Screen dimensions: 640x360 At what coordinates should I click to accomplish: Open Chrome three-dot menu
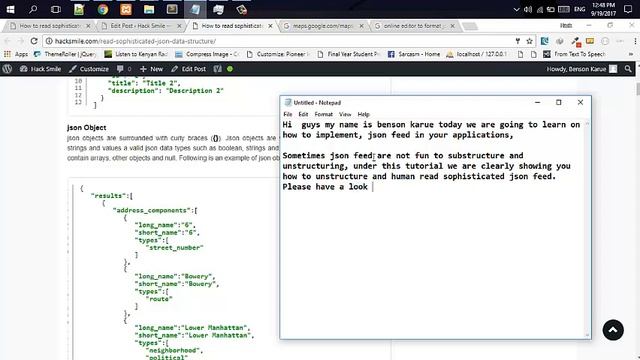[635, 41]
